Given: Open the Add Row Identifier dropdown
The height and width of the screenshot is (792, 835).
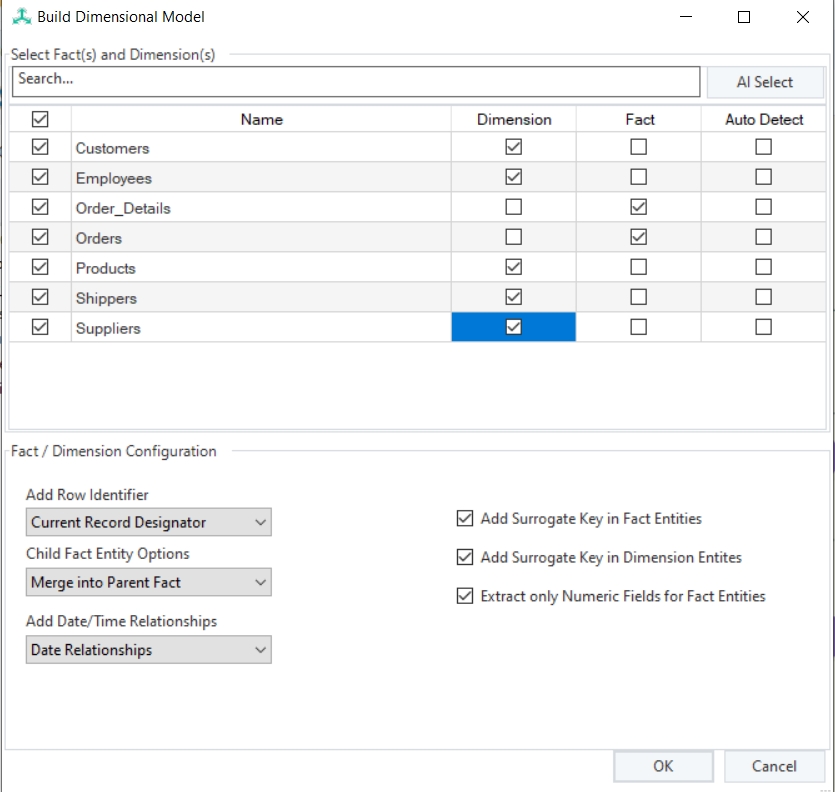Looking at the screenshot, I should [x=149, y=522].
